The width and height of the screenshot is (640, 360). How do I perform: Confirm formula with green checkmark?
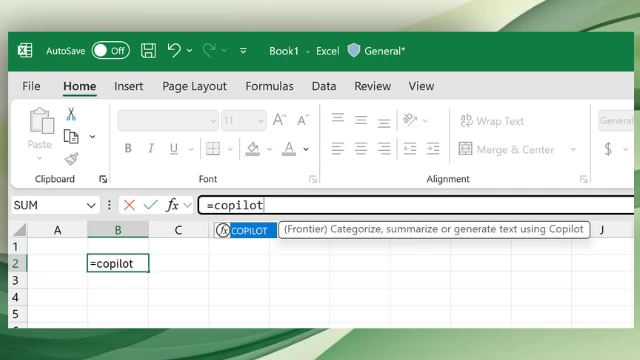(x=151, y=205)
